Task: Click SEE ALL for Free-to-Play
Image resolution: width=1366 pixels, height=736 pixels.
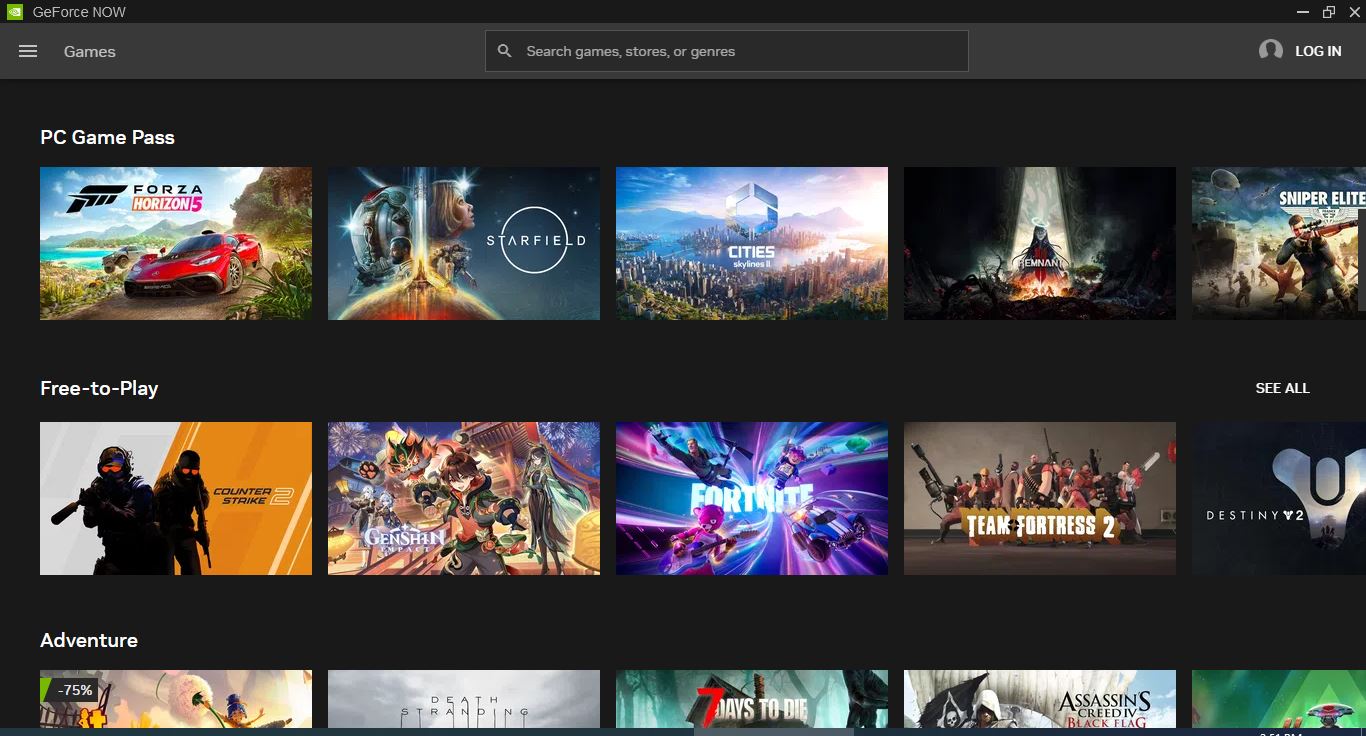Action: click(x=1282, y=388)
